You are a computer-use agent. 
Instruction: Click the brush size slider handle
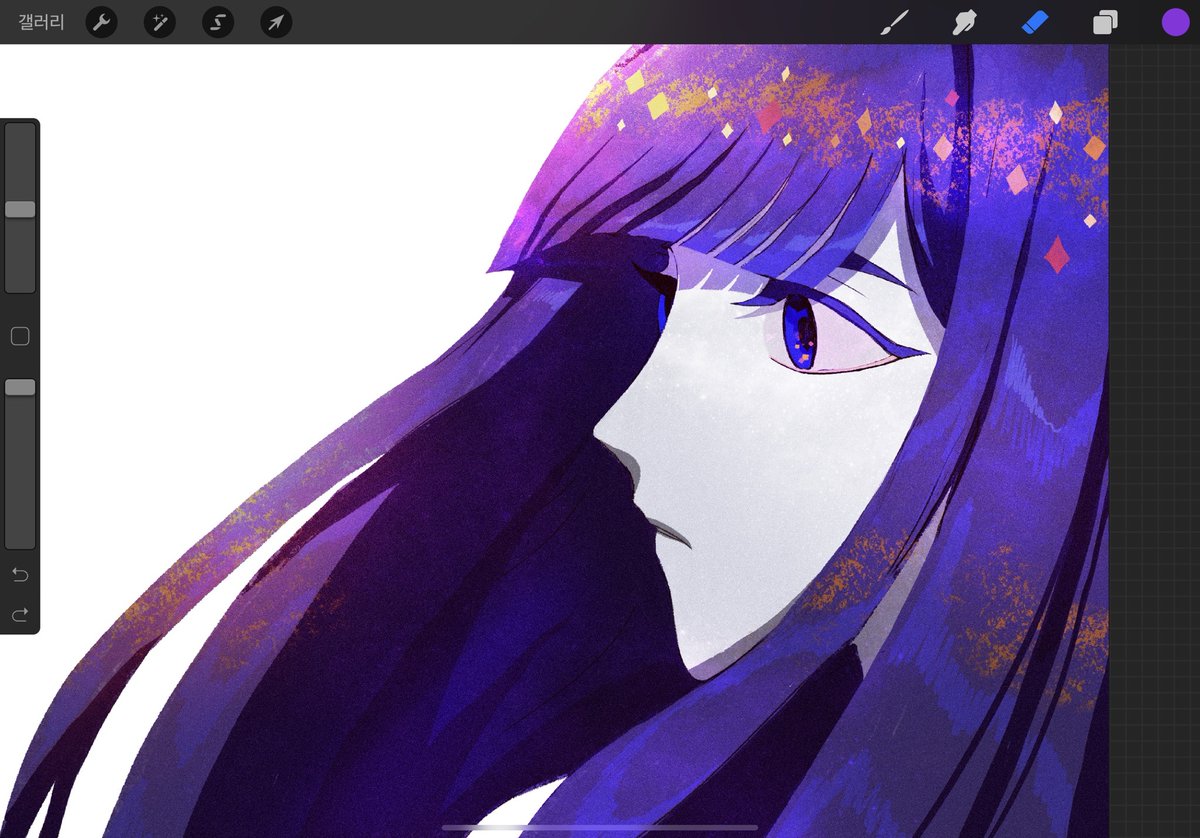20,209
